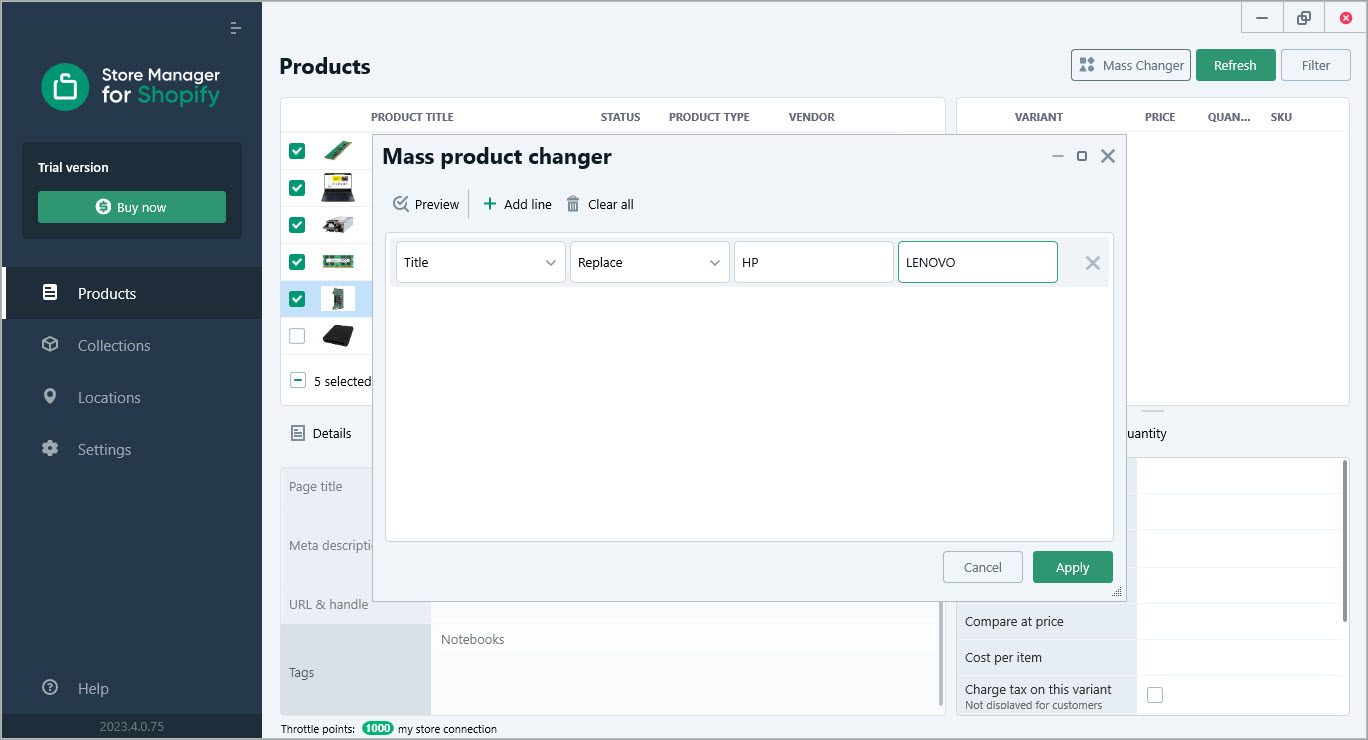Click the Buy now button
The height and width of the screenshot is (740, 1368).
pos(132,207)
